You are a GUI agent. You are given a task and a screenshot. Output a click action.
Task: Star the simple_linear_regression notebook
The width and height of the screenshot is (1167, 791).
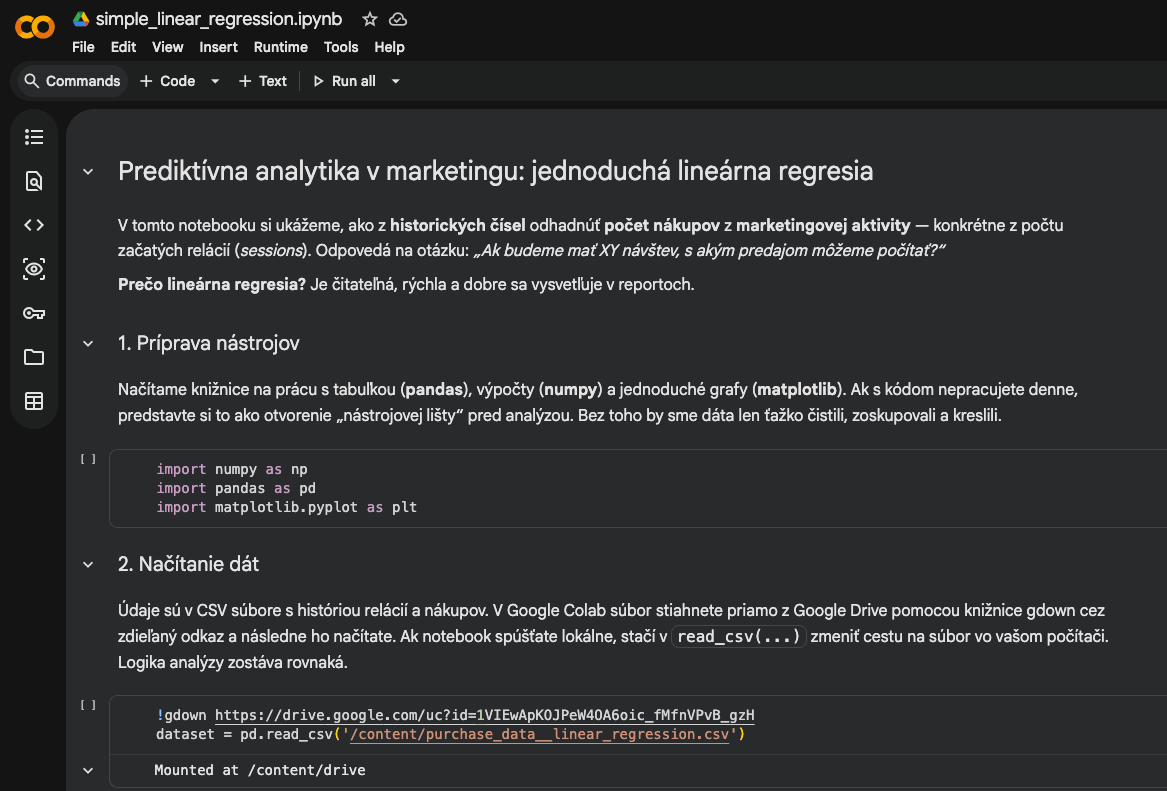(x=369, y=18)
